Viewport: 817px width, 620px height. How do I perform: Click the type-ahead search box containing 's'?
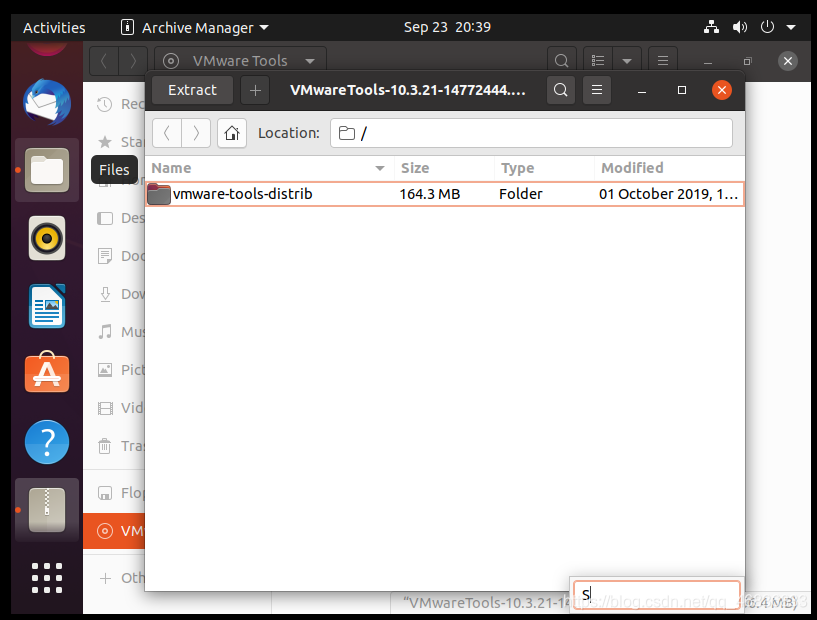point(657,594)
